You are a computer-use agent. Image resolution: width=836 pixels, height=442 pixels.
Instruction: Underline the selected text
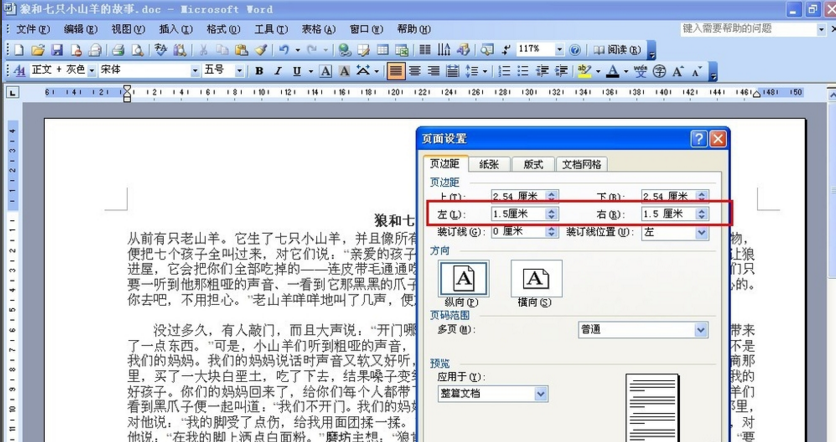[x=297, y=70]
